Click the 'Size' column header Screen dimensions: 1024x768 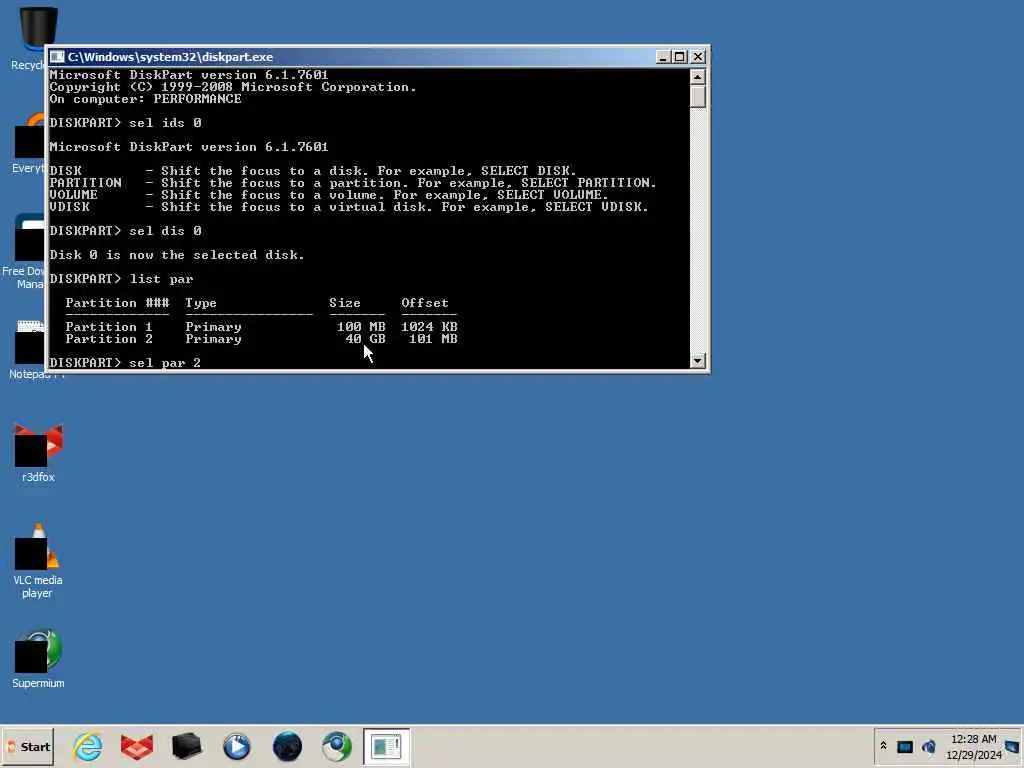(345, 303)
